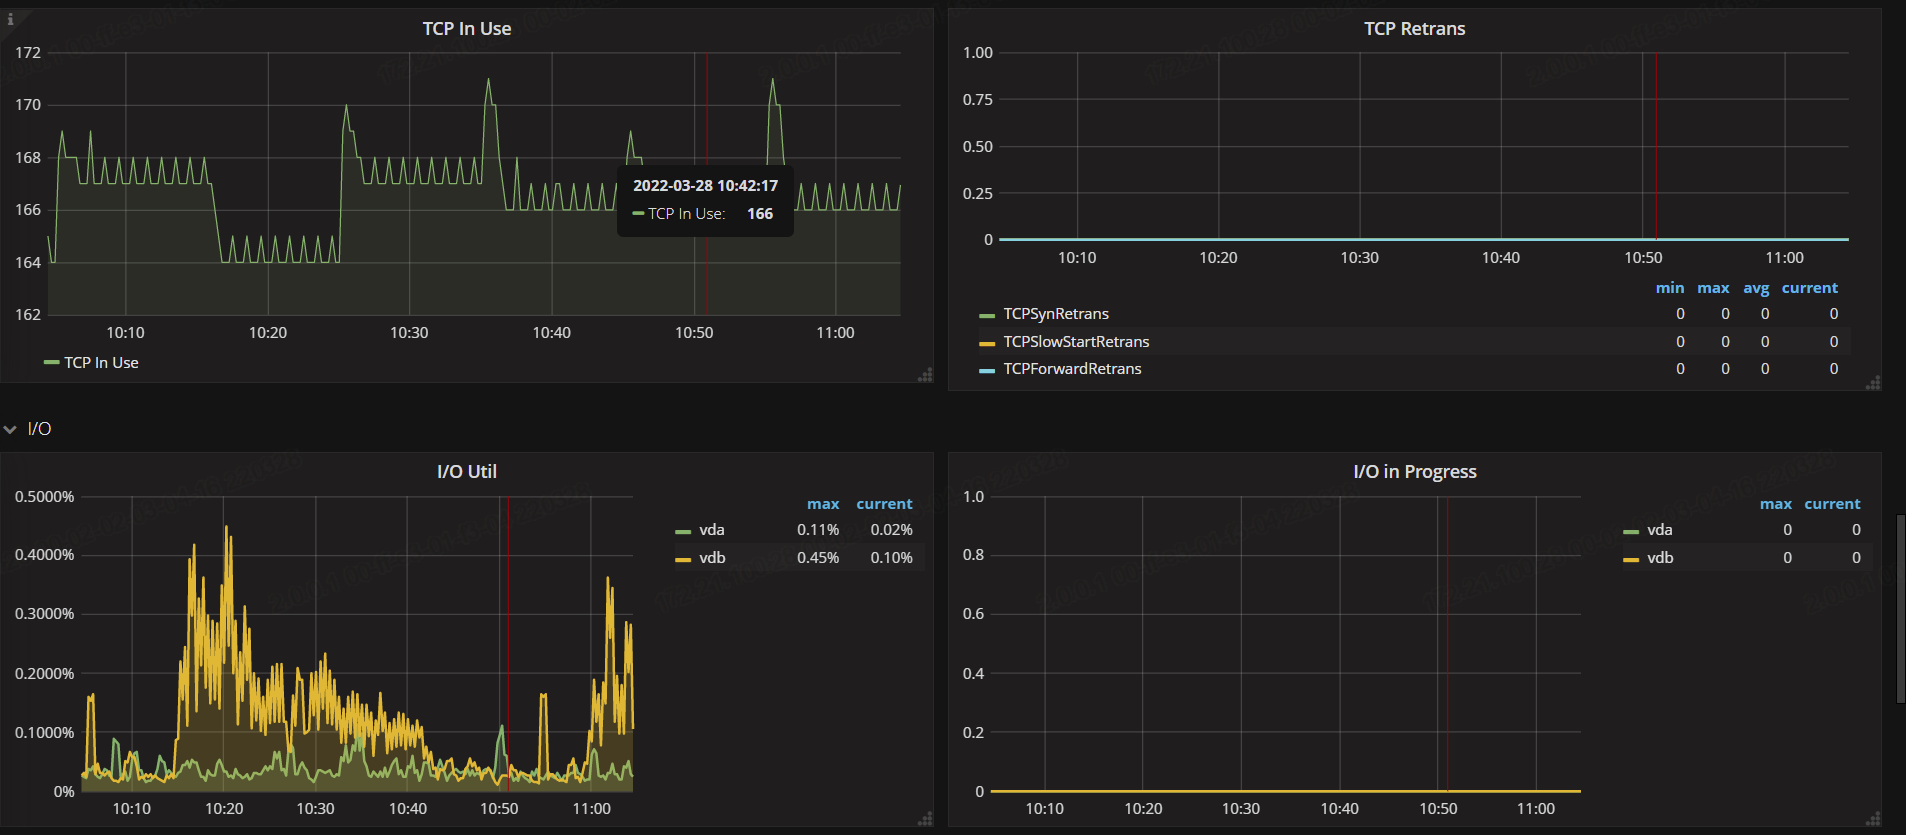The width and height of the screenshot is (1906, 835).
Task: Open the I/O Util panel title menu
Action: tap(466, 472)
